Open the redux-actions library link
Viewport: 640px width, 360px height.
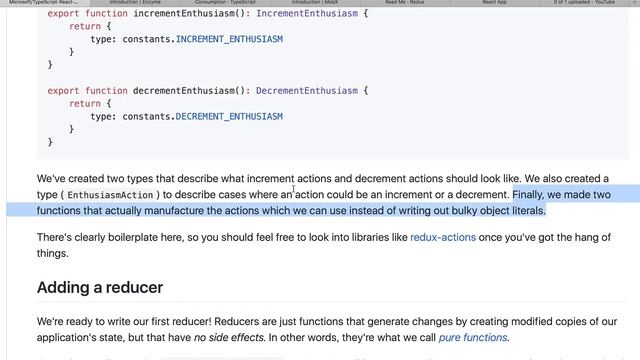point(443,237)
